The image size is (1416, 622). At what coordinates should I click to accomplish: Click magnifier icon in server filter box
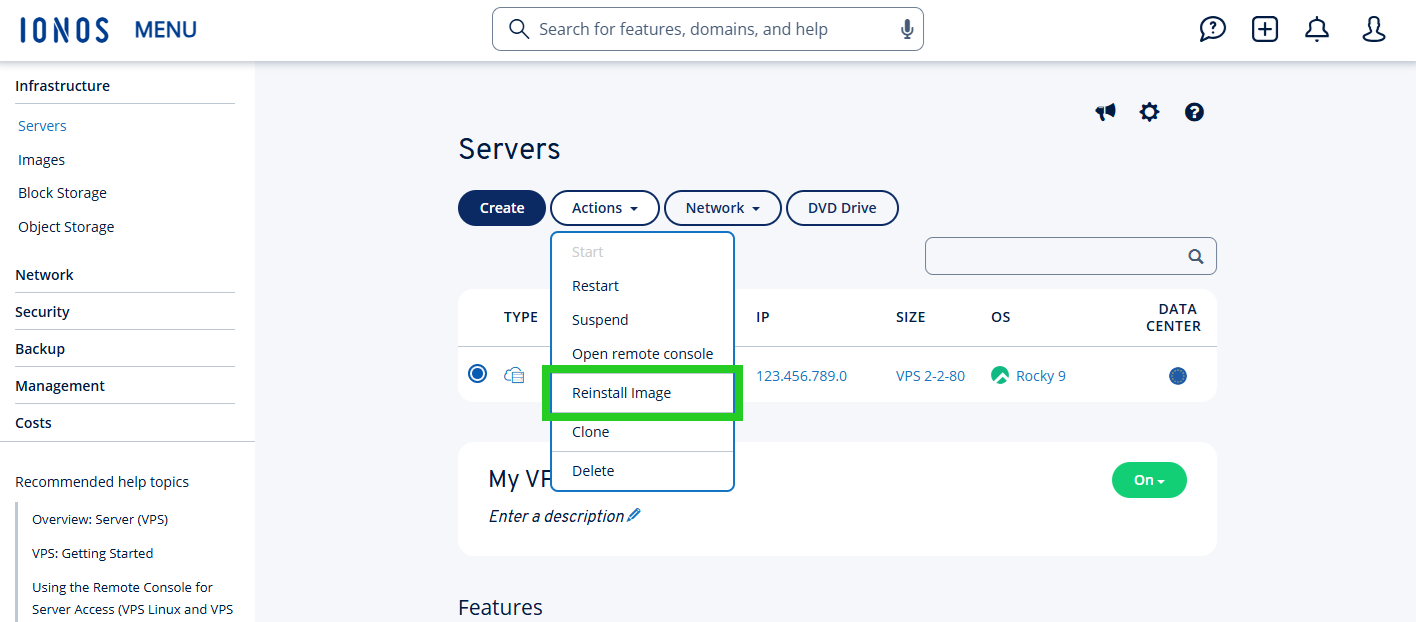pyautogui.click(x=1195, y=256)
